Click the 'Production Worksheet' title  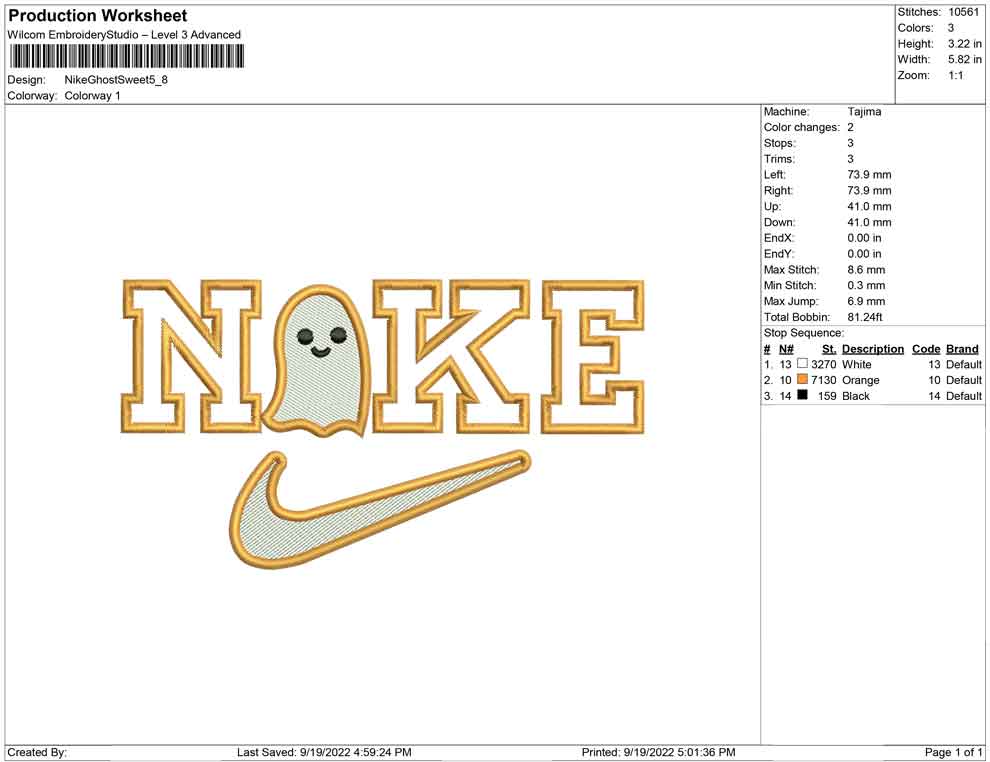[x=98, y=16]
